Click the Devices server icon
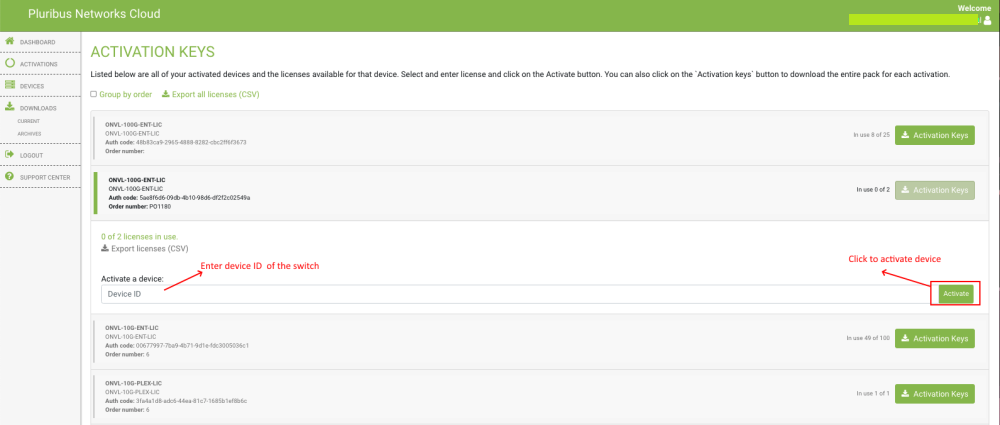This screenshot has width=1000, height=425. coord(10,85)
